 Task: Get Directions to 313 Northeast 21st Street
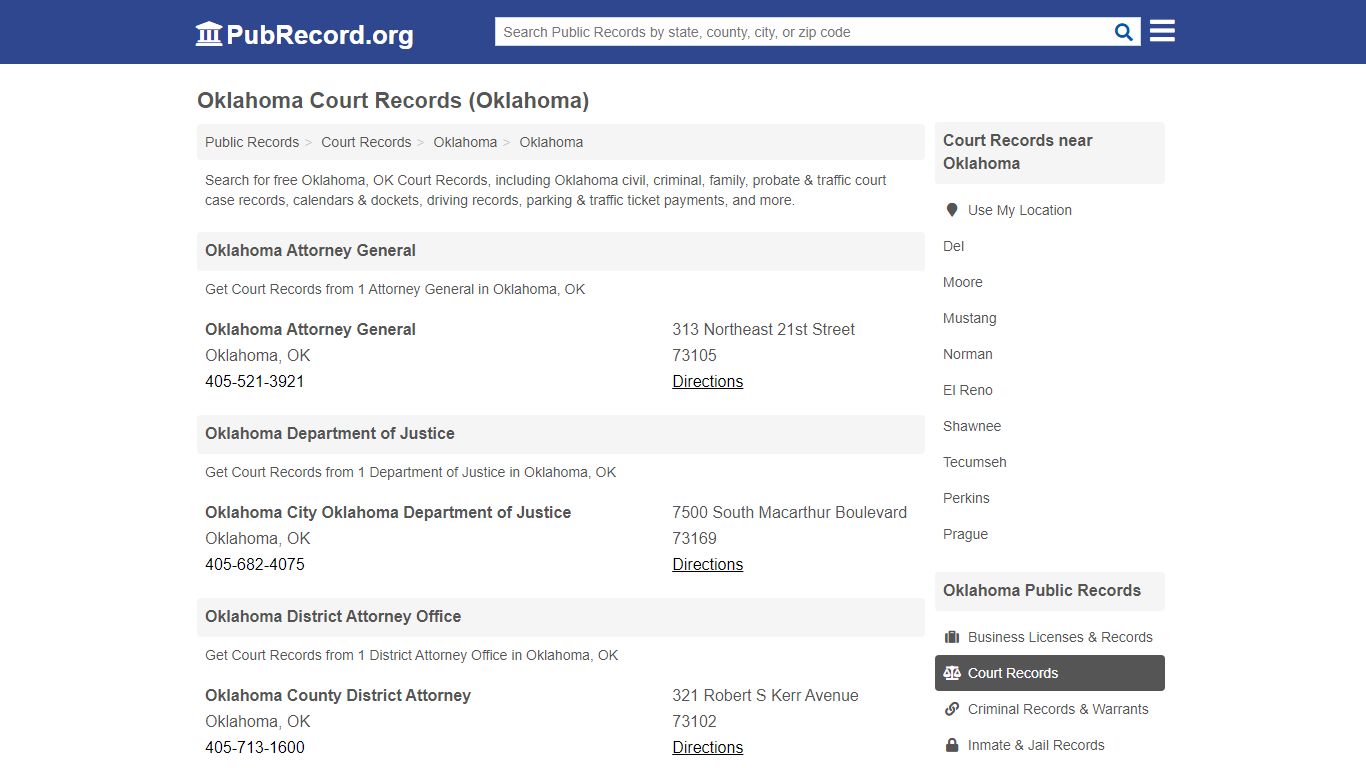[x=708, y=381]
